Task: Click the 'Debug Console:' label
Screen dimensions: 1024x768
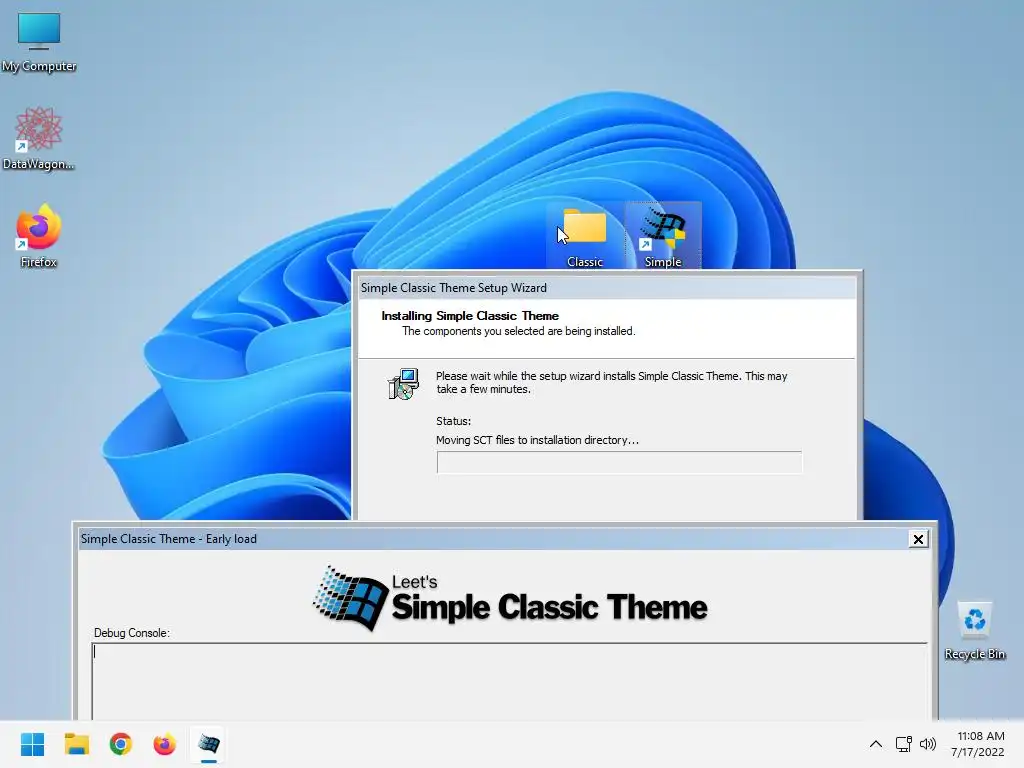Action: click(132, 633)
